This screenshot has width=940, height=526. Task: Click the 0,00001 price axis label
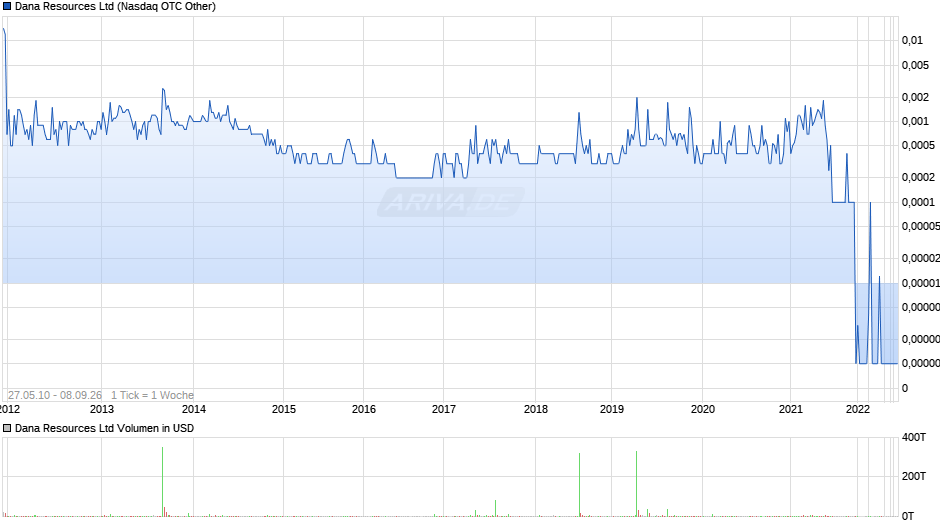coord(921,283)
